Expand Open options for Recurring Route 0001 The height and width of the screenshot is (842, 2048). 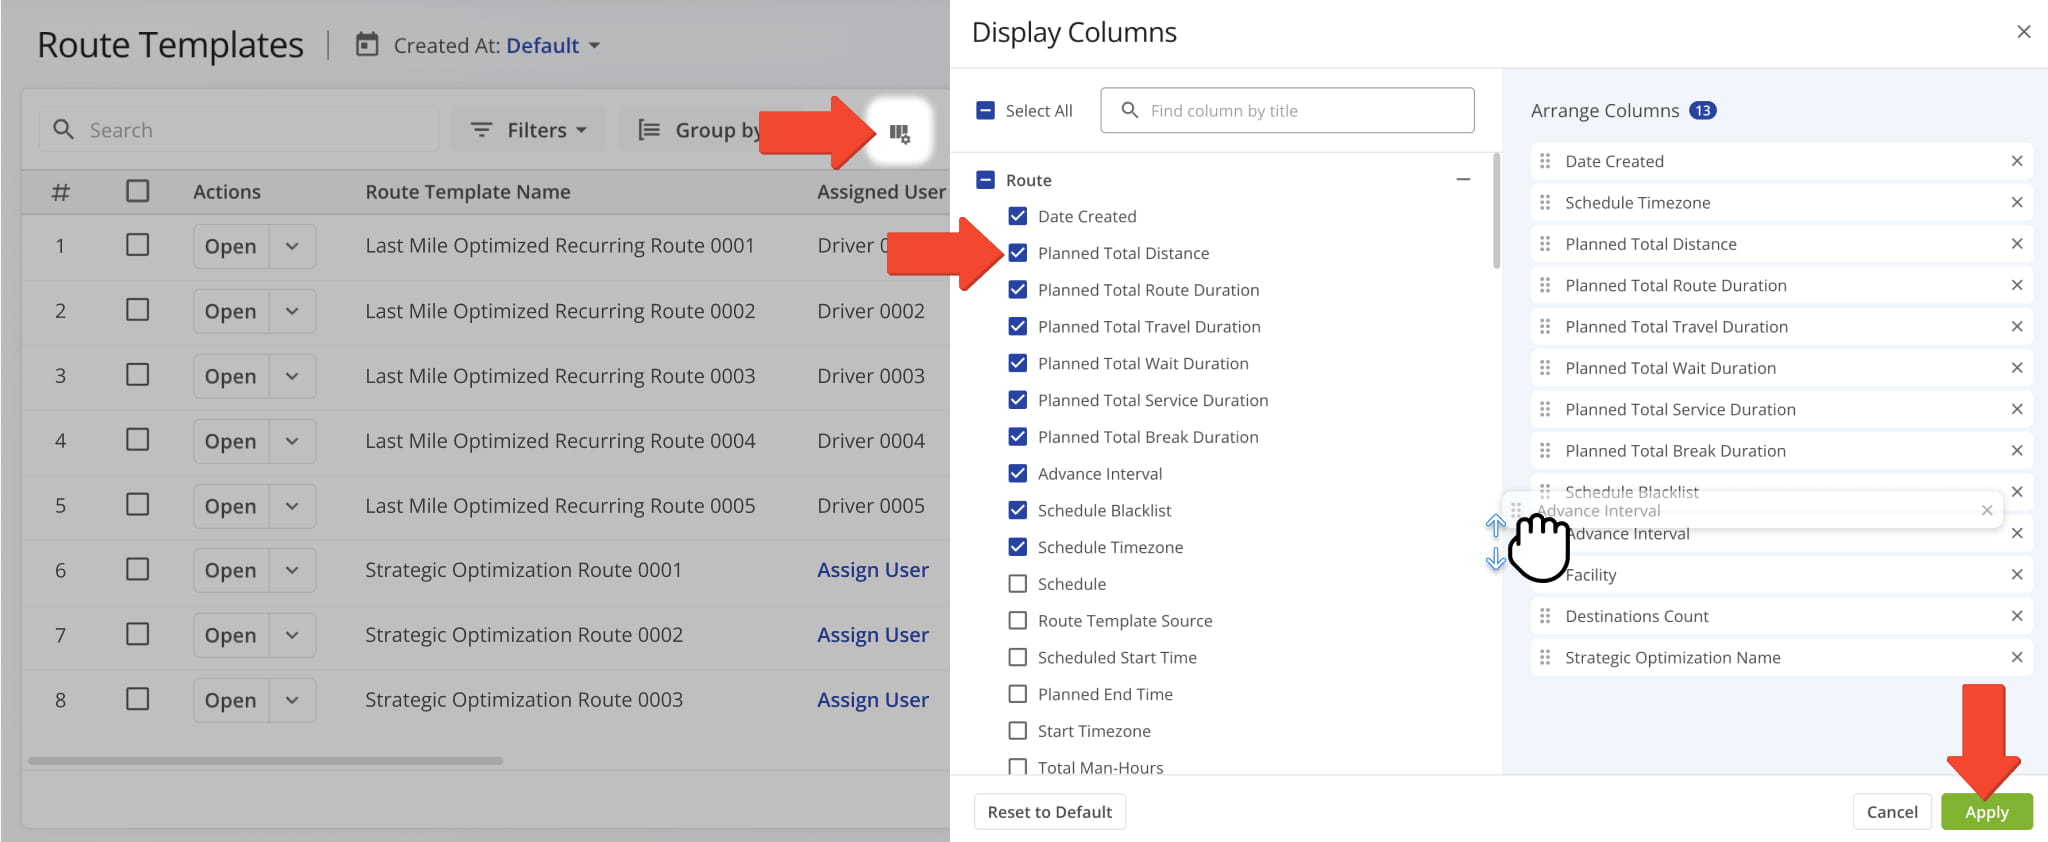point(292,246)
